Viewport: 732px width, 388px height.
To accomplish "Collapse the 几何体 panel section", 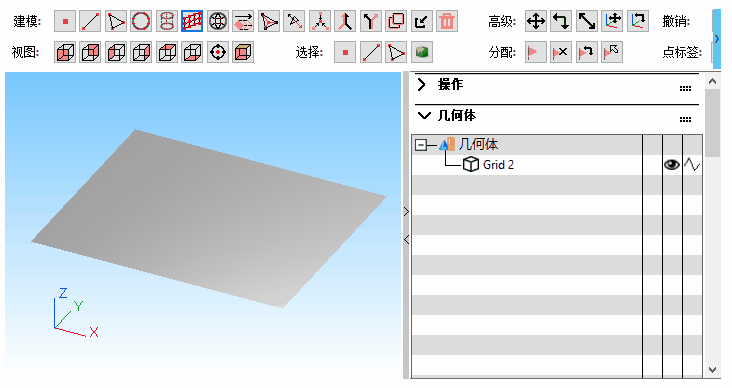I will coord(424,115).
